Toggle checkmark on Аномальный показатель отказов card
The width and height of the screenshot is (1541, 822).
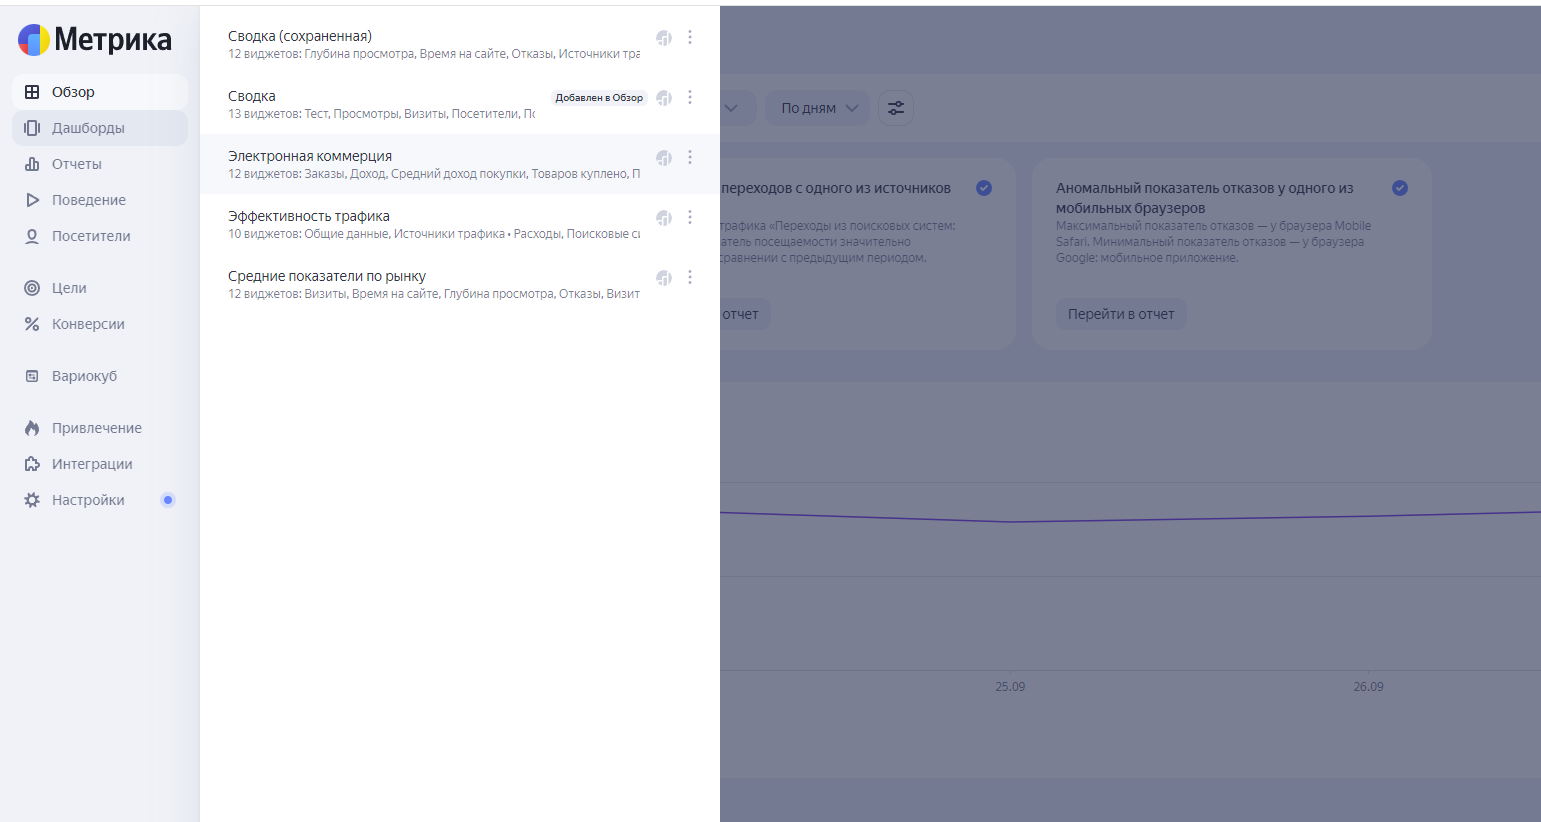coord(1400,188)
